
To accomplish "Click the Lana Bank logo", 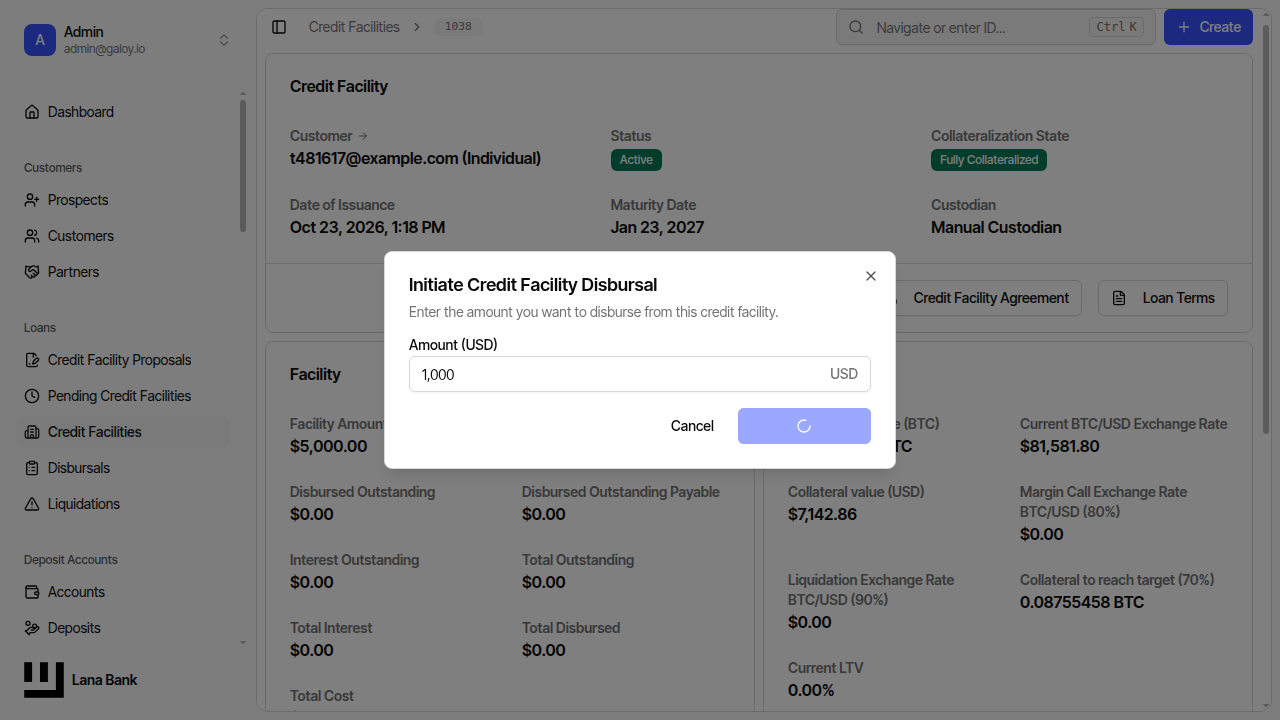I will (44, 680).
